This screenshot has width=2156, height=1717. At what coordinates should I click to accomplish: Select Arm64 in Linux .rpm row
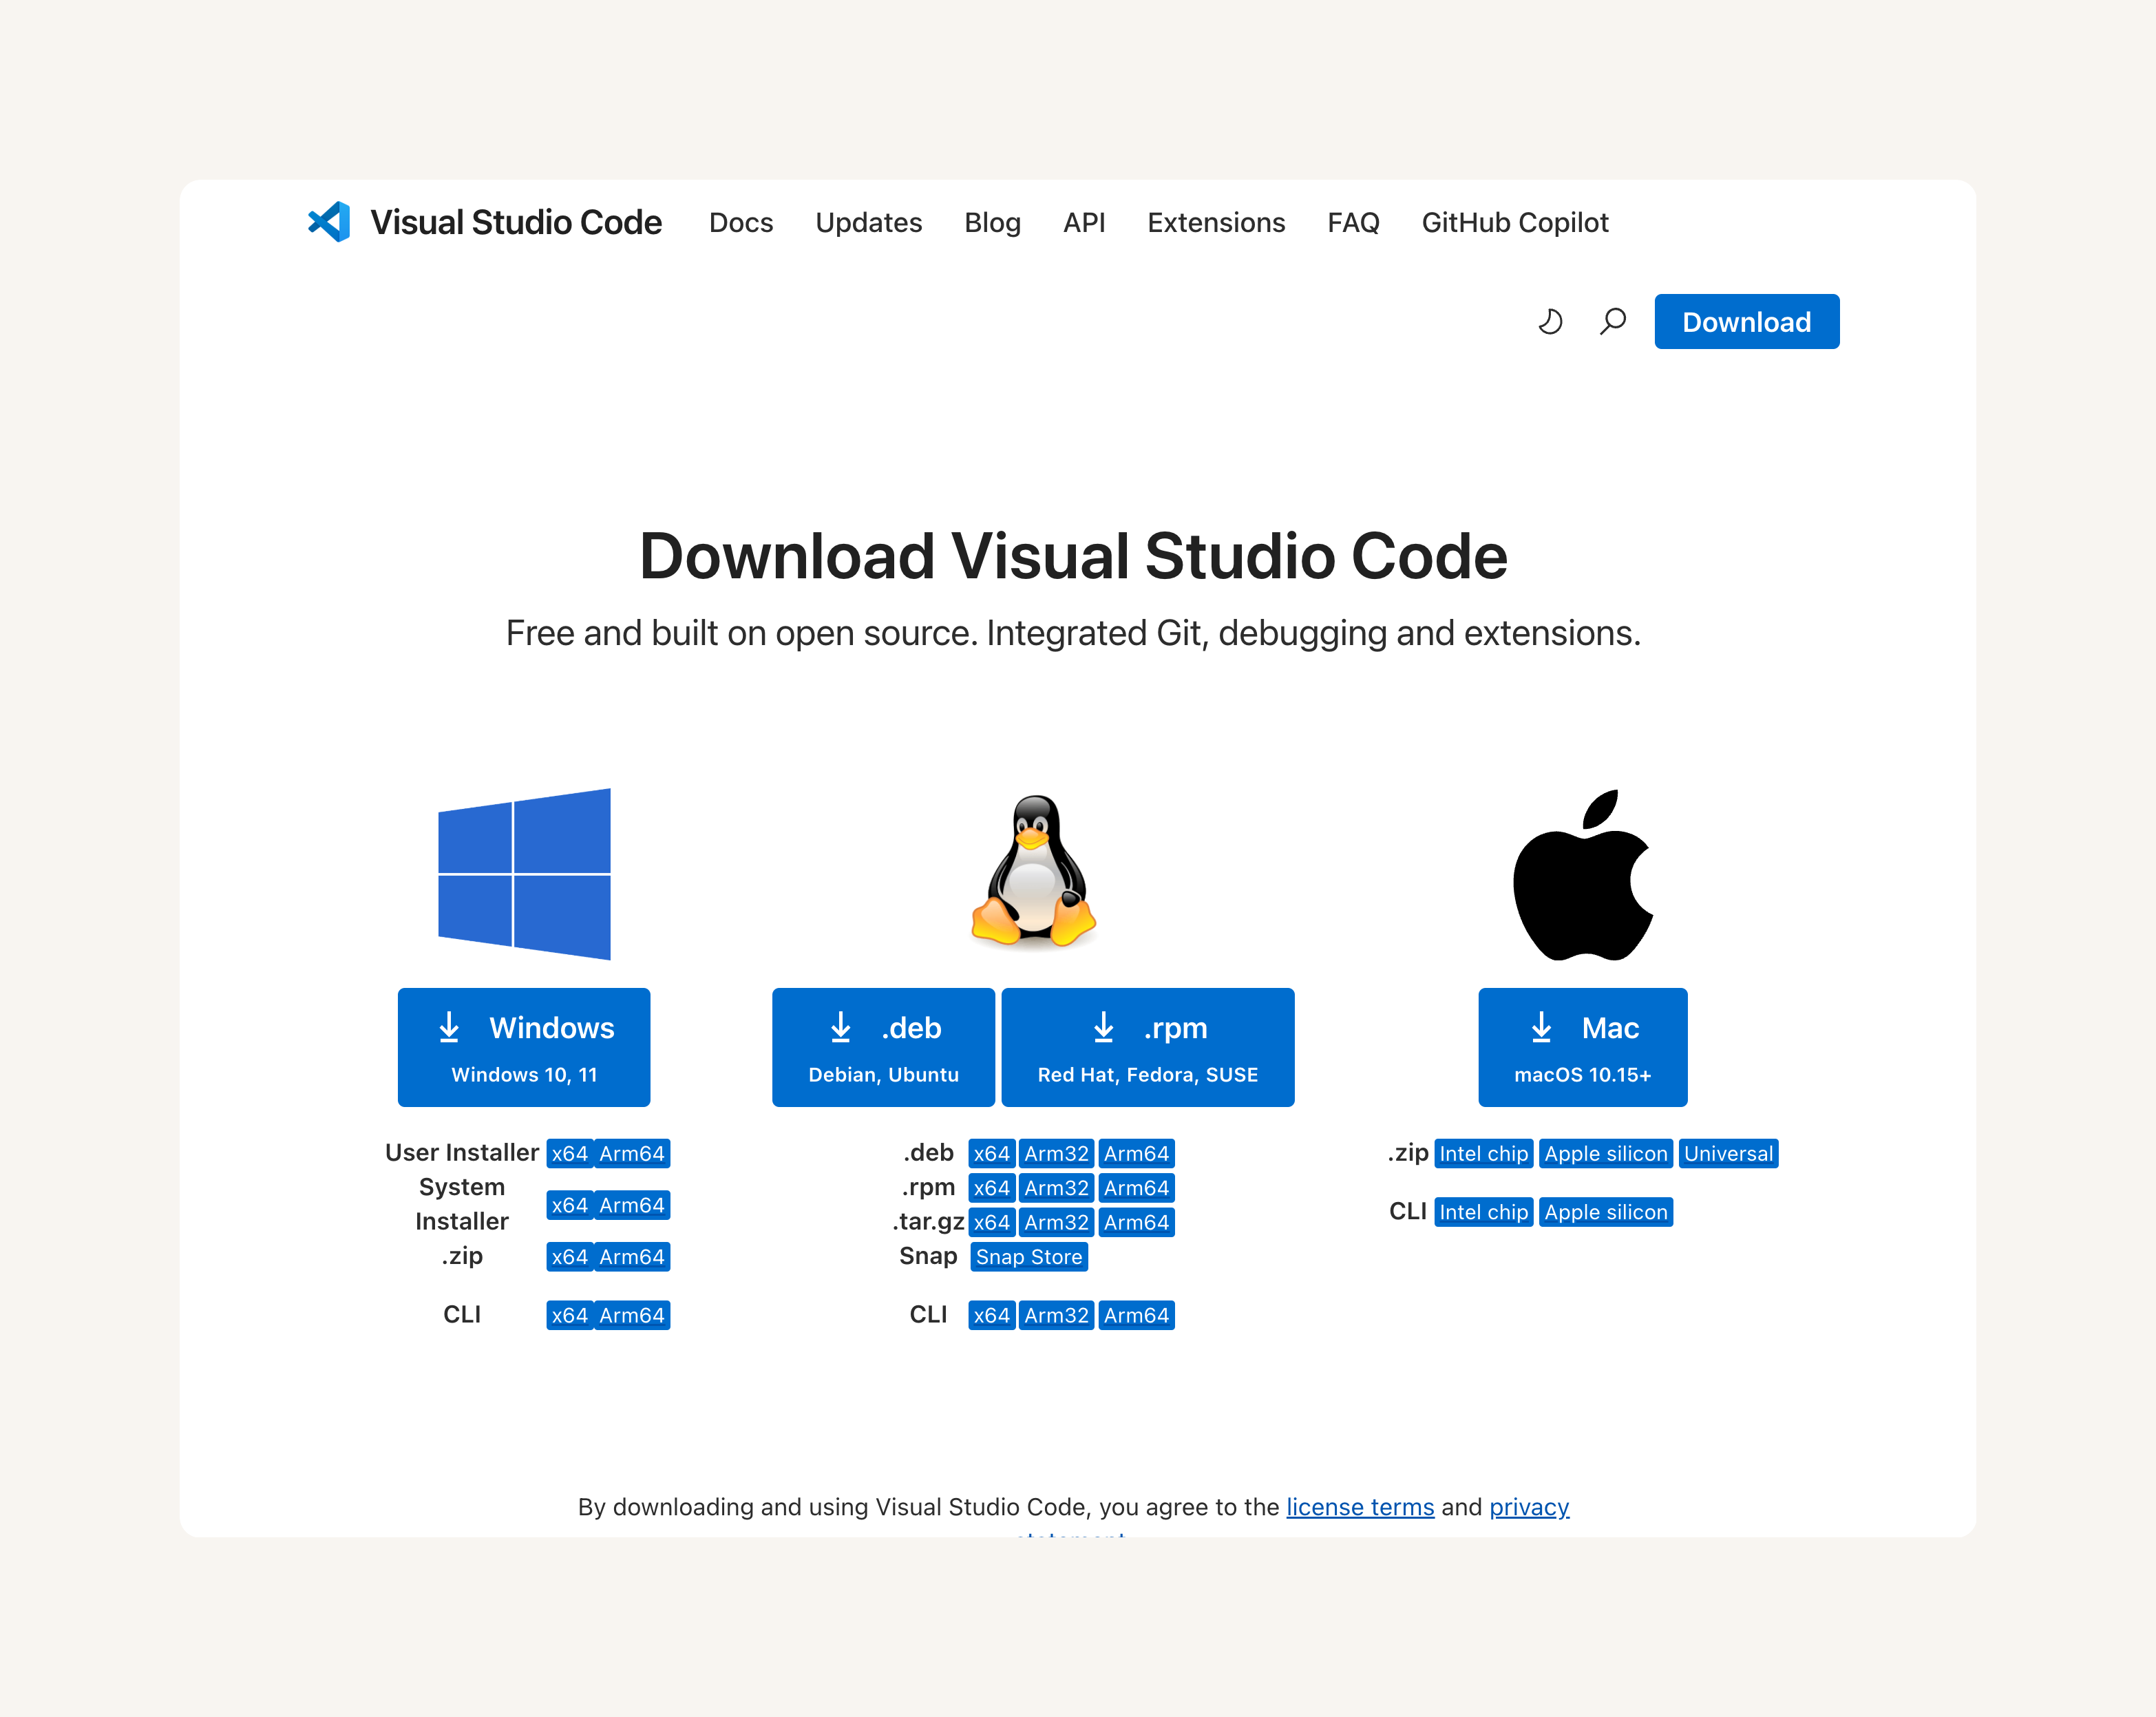(x=1136, y=1188)
